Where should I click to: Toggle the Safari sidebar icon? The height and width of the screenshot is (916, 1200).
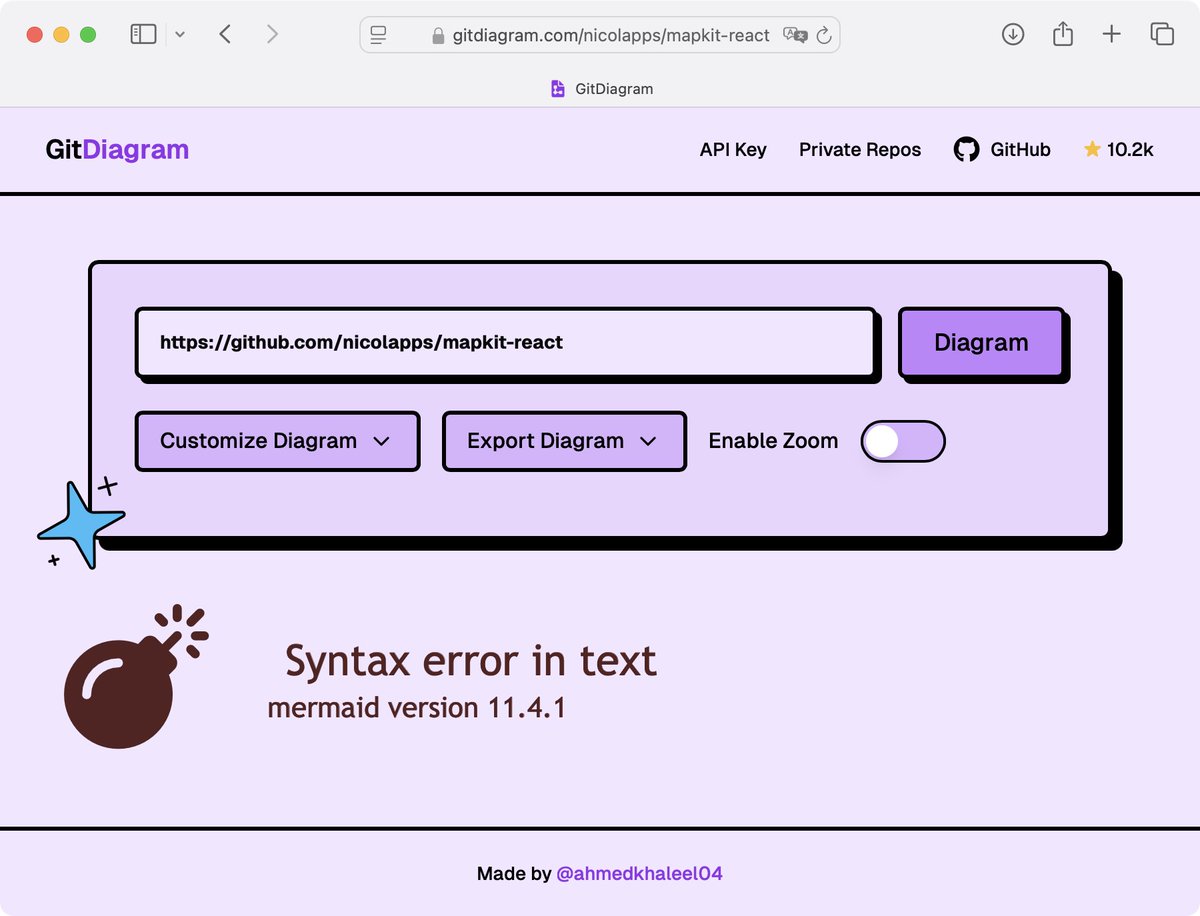[143, 34]
